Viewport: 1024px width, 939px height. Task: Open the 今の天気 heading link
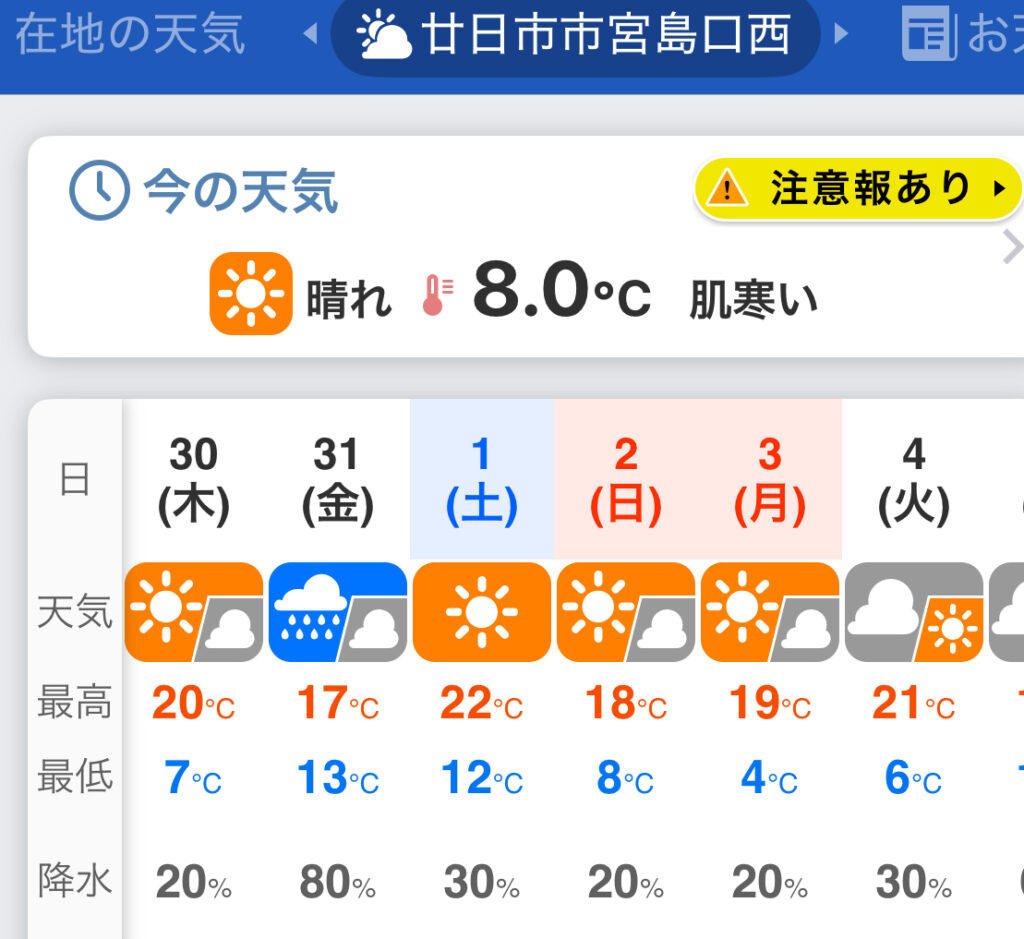(x=240, y=190)
